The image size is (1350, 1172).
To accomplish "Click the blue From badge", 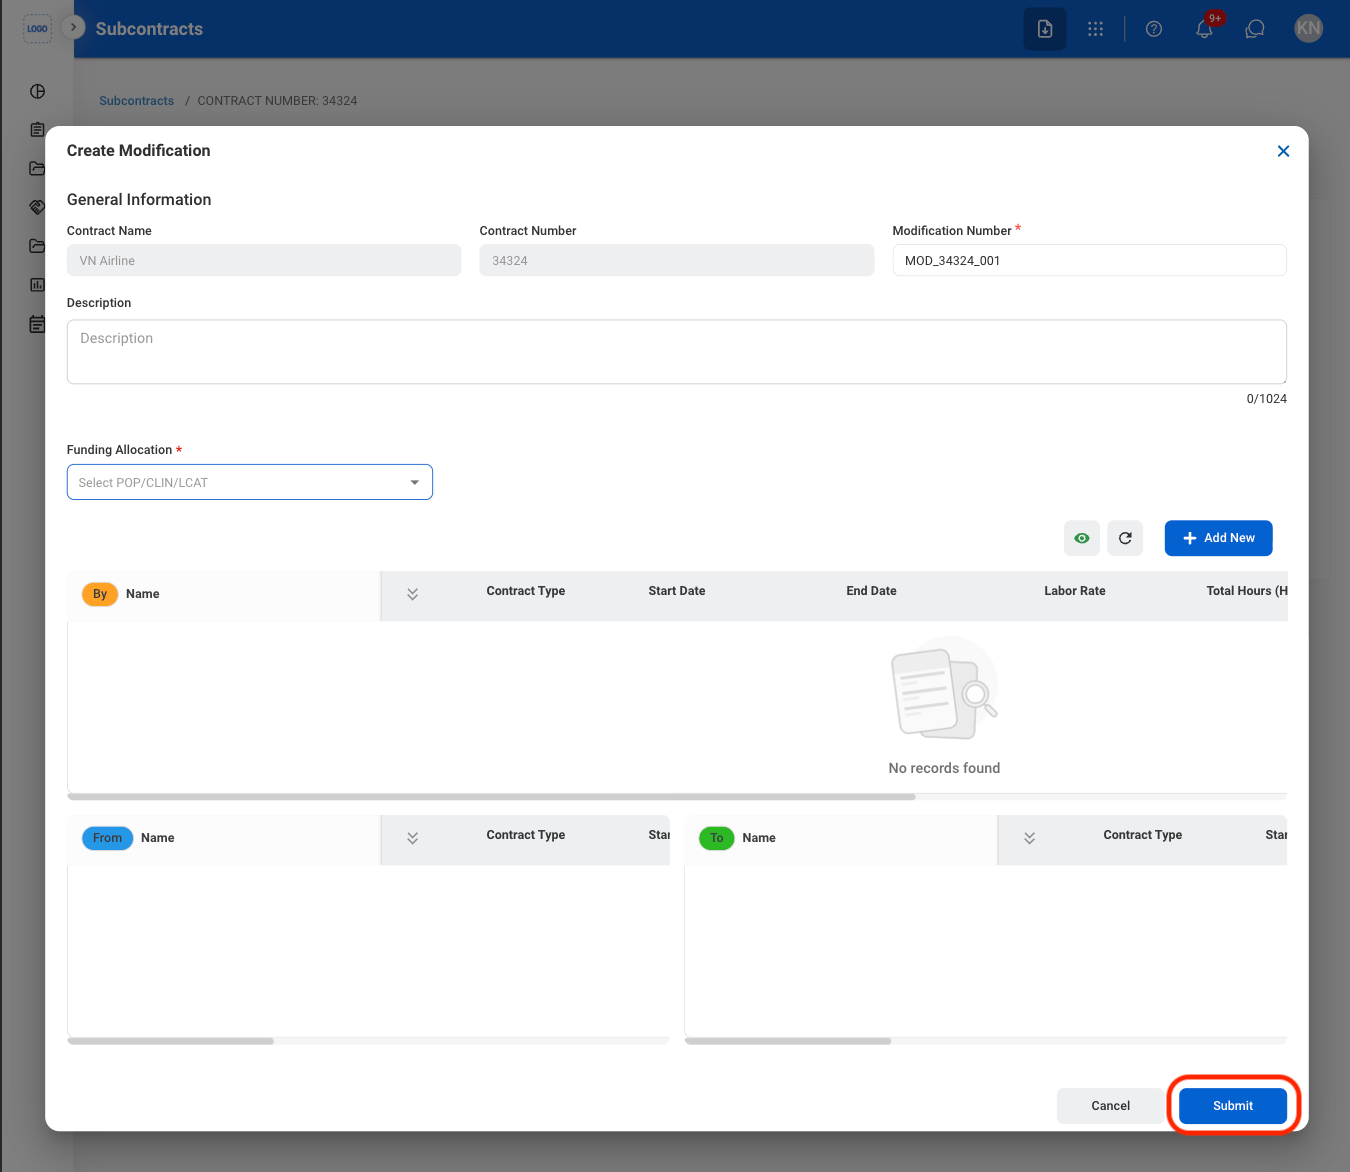I will 107,838.
